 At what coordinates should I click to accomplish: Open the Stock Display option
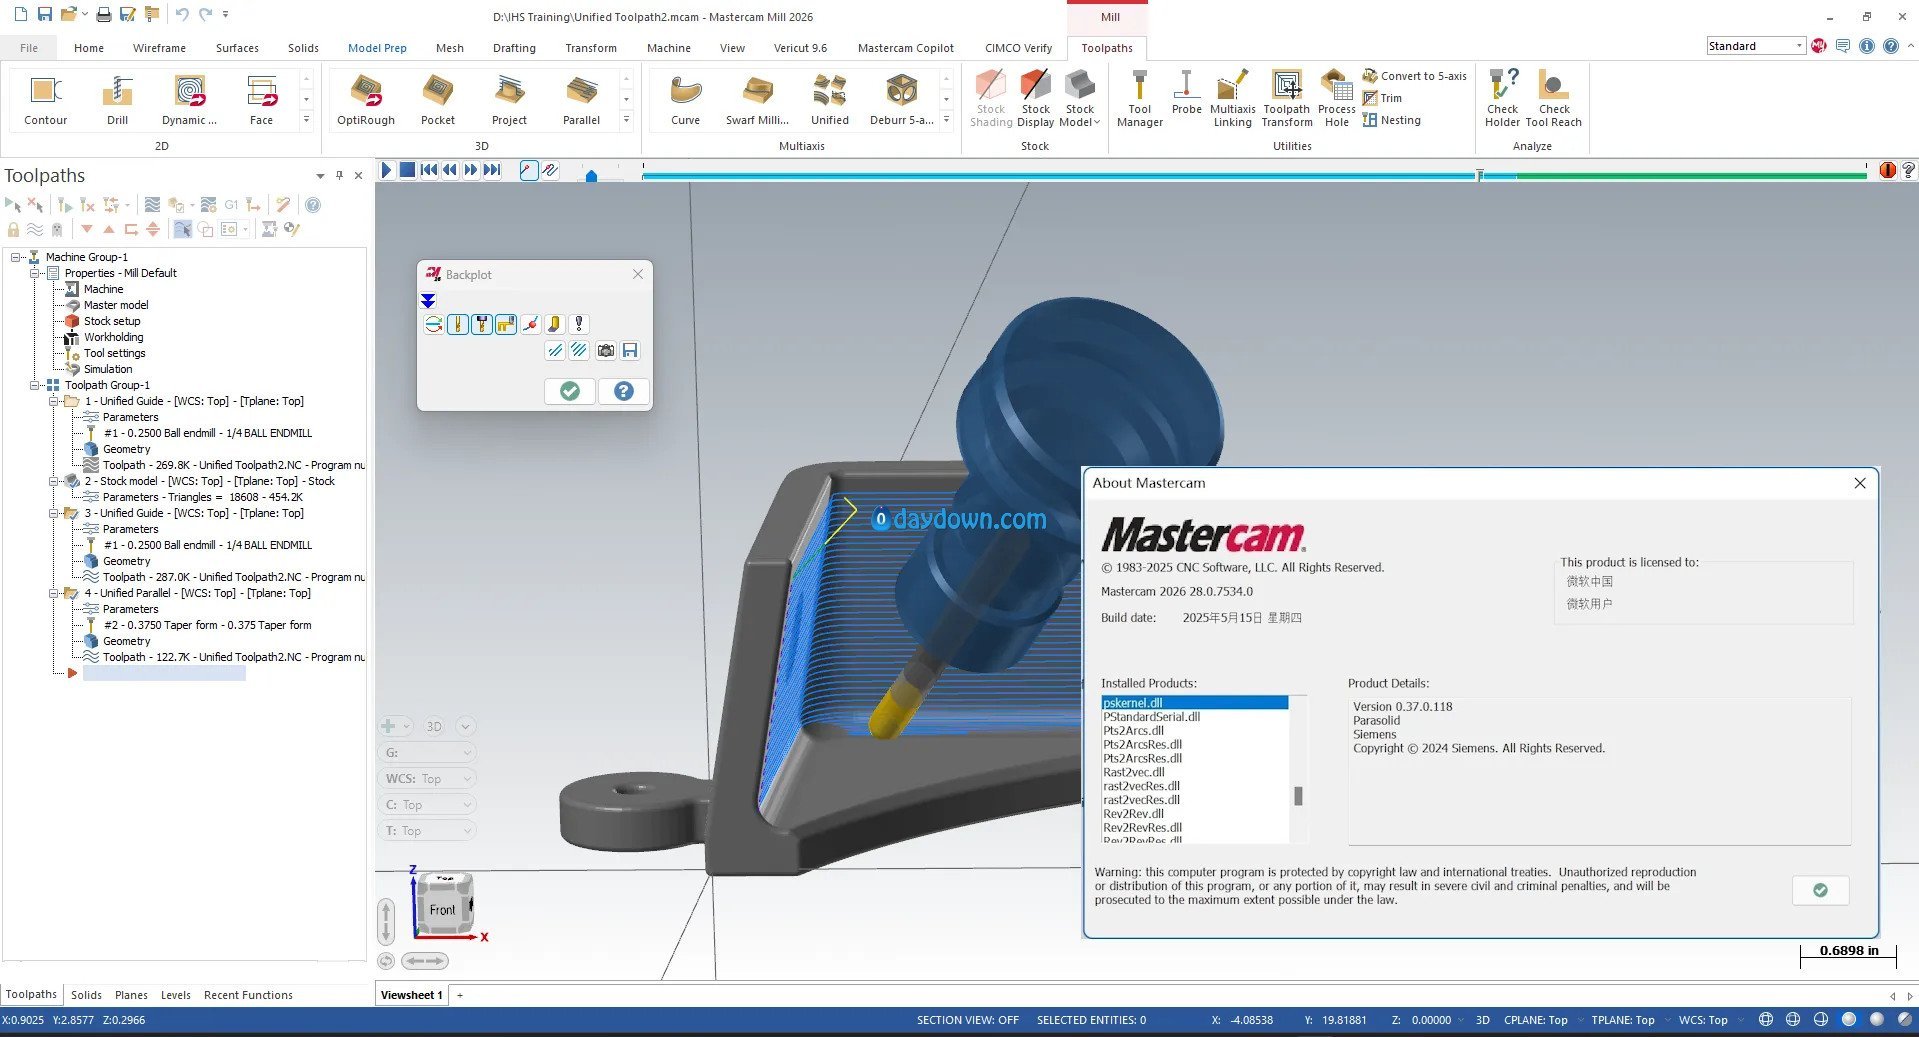point(1035,99)
